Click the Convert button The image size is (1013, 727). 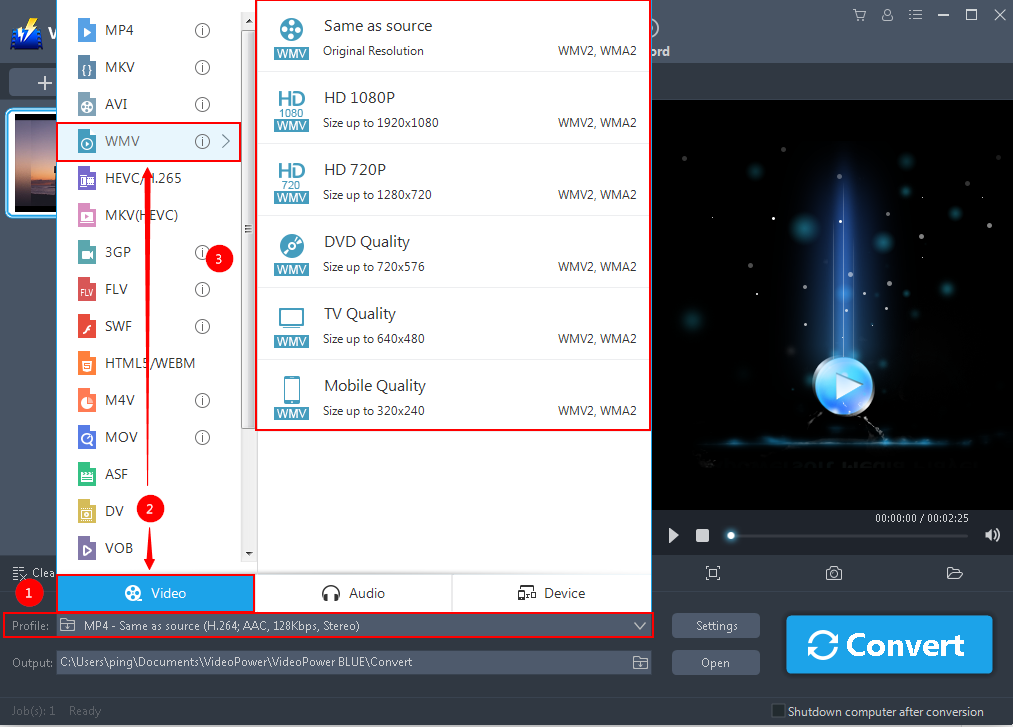point(888,644)
